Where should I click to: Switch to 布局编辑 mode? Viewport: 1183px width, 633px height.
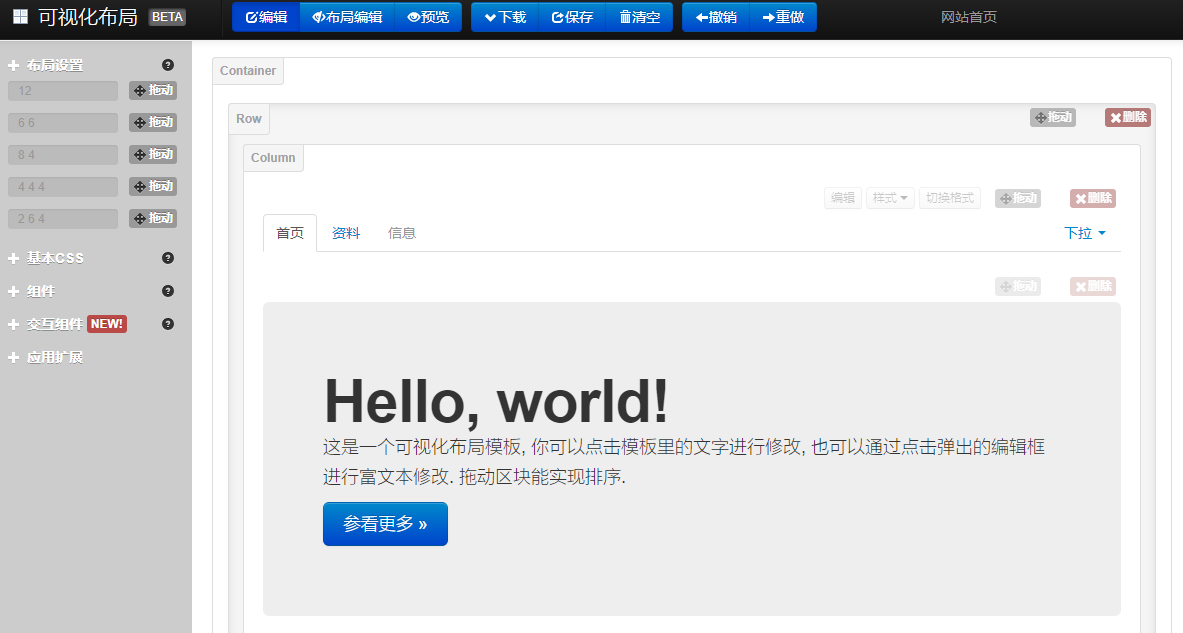(347, 17)
